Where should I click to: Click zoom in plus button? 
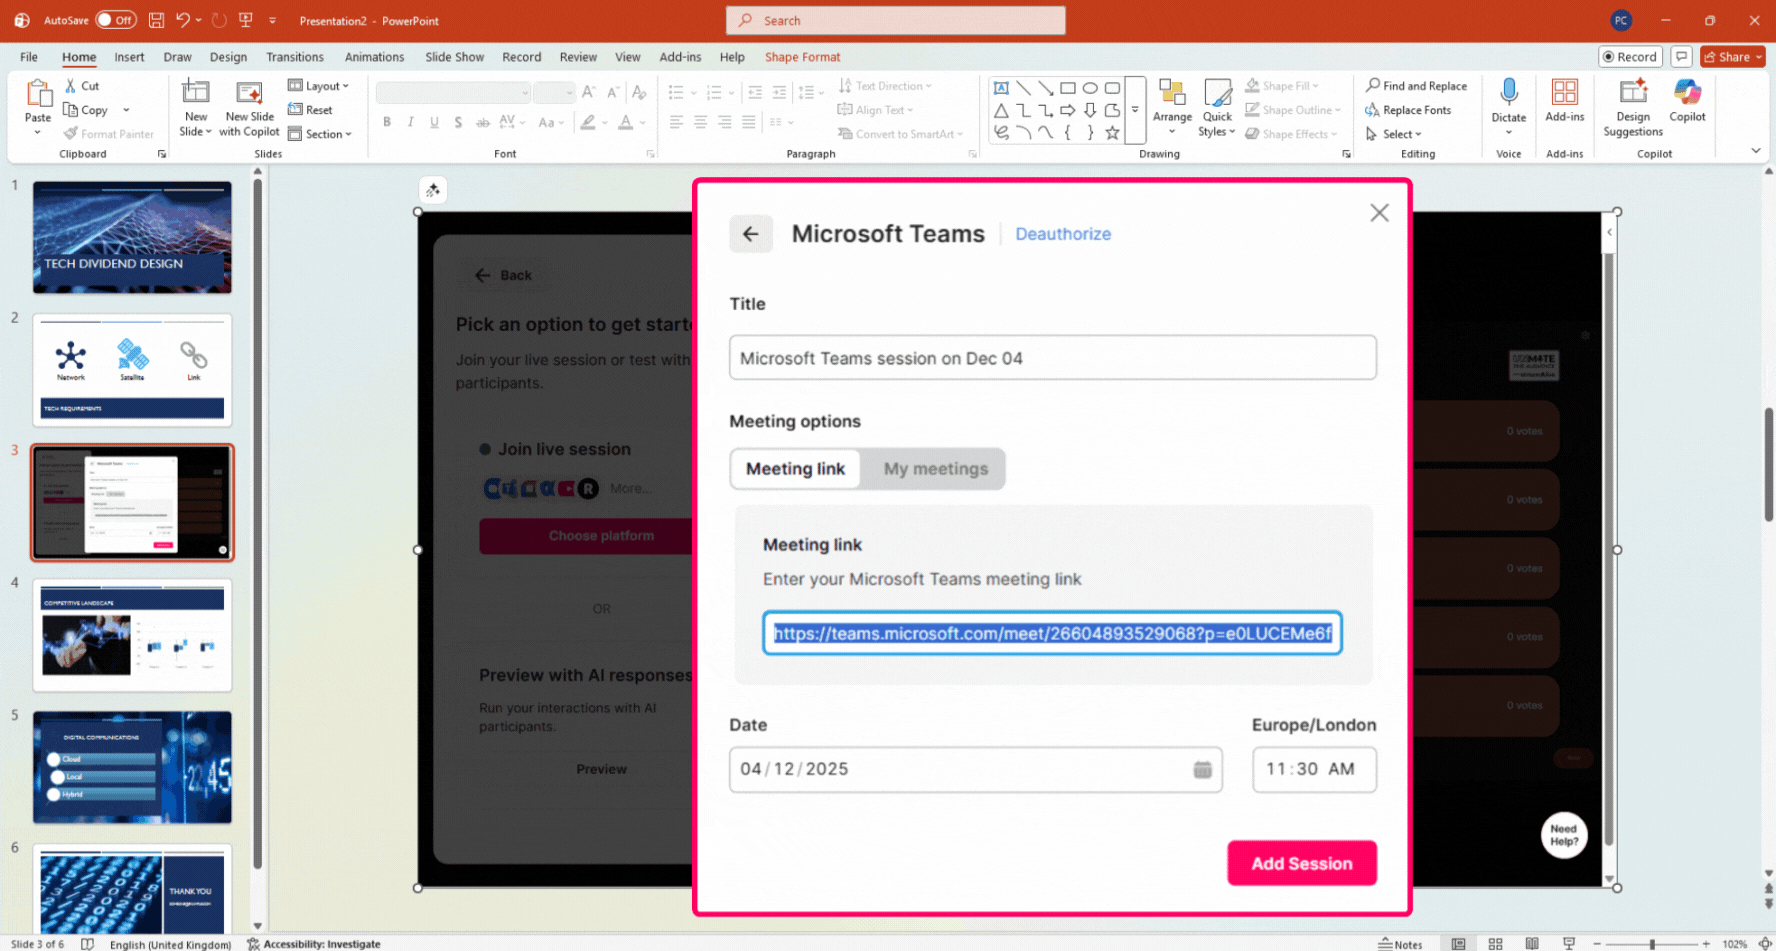point(1706,943)
